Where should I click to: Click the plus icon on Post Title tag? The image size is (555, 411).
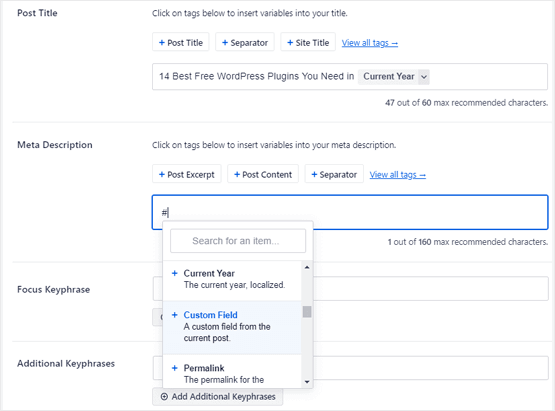162,43
